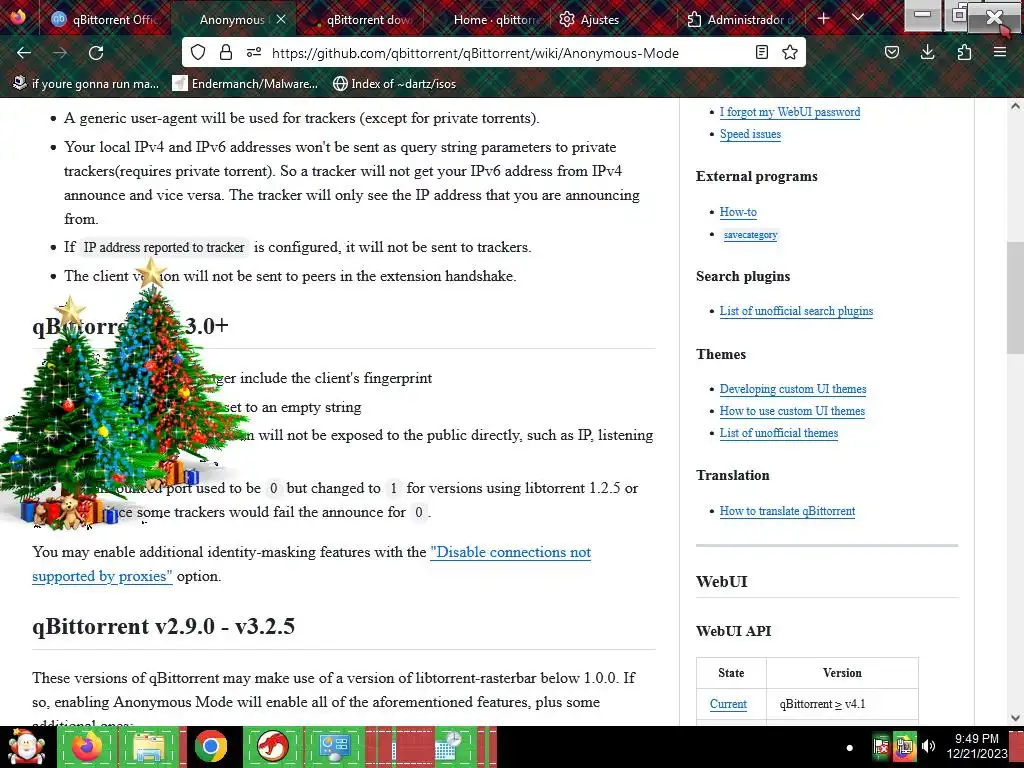Viewport: 1024px width, 768px height.
Task: Open the Speed issues link
Action: [x=750, y=134]
